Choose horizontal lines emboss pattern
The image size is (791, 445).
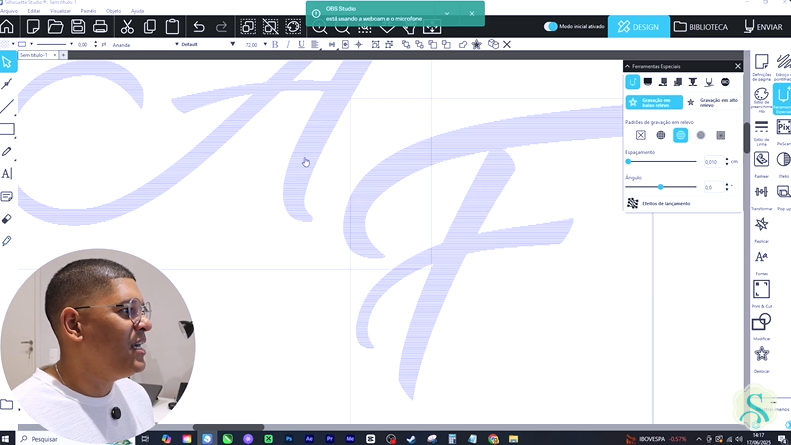681,135
